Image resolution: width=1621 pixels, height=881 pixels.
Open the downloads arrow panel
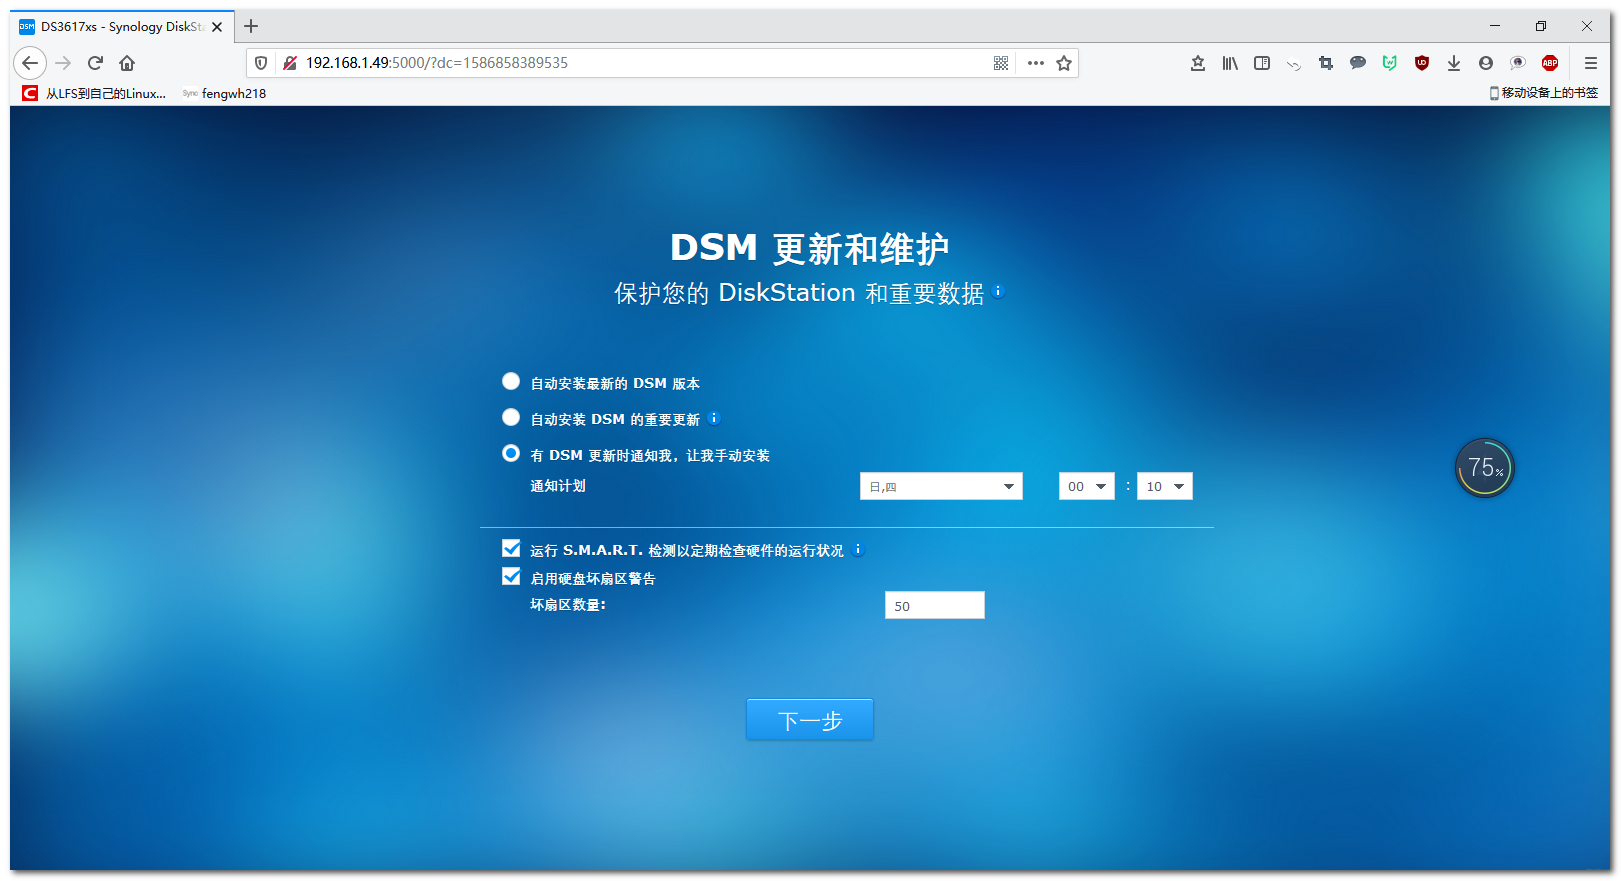click(x=1454, y=63)
